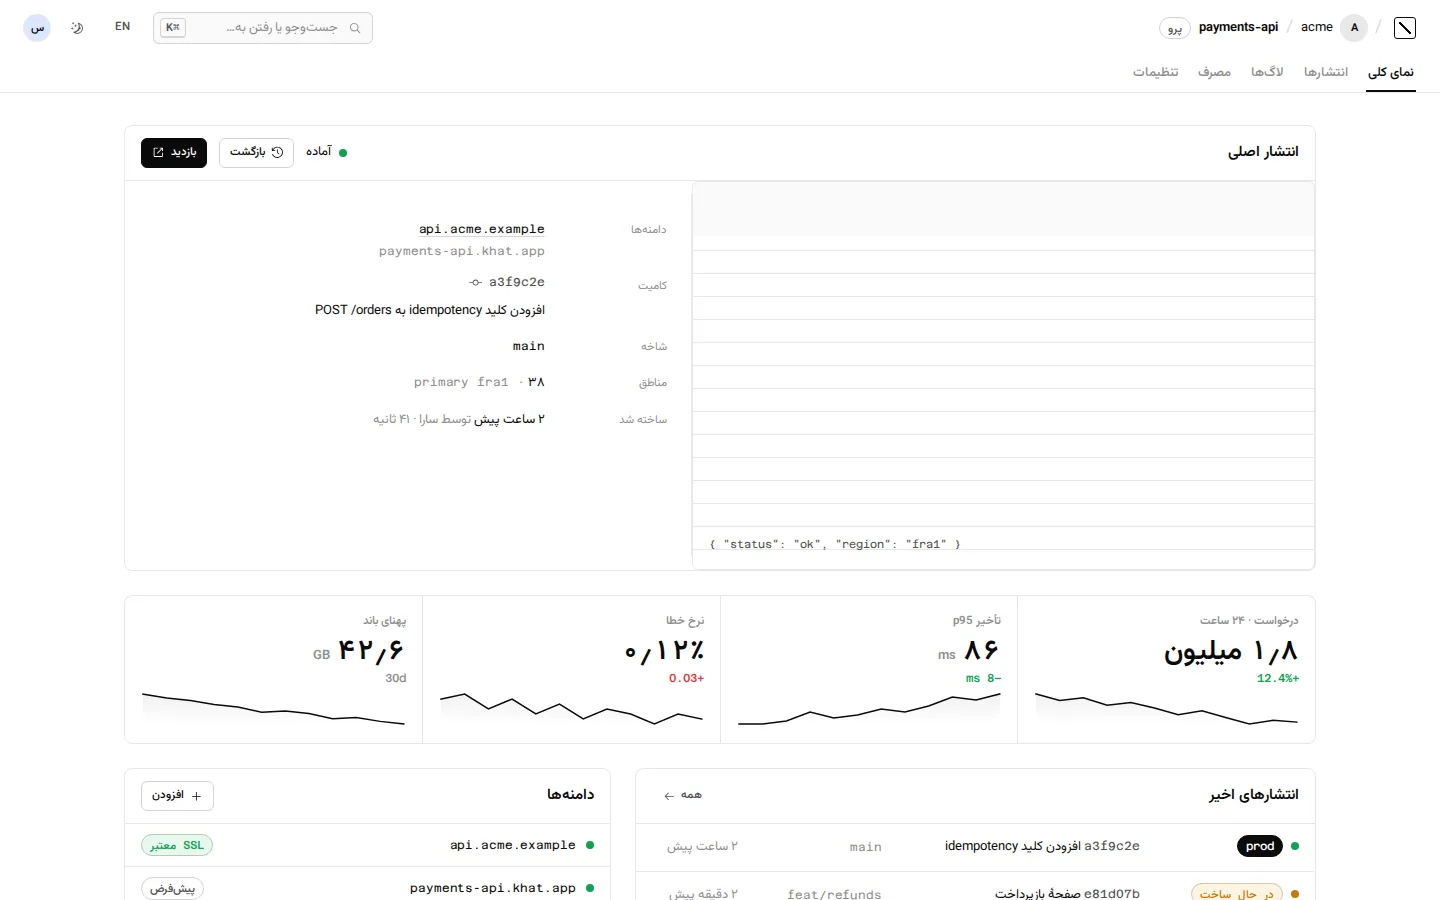
Task: Click the 'SSL معتبر' badge
Action: [x=177, y=845]
